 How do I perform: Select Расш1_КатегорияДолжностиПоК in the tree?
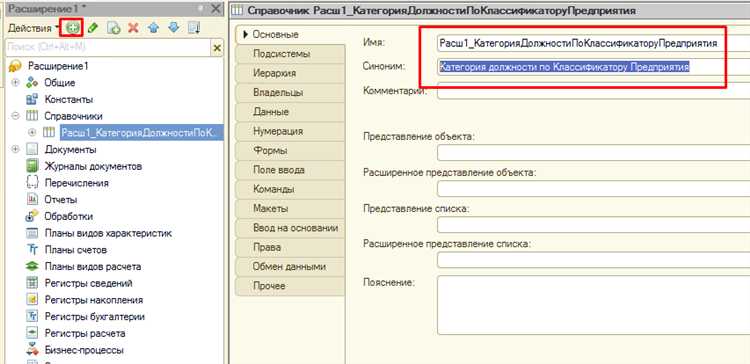point(142,133)
